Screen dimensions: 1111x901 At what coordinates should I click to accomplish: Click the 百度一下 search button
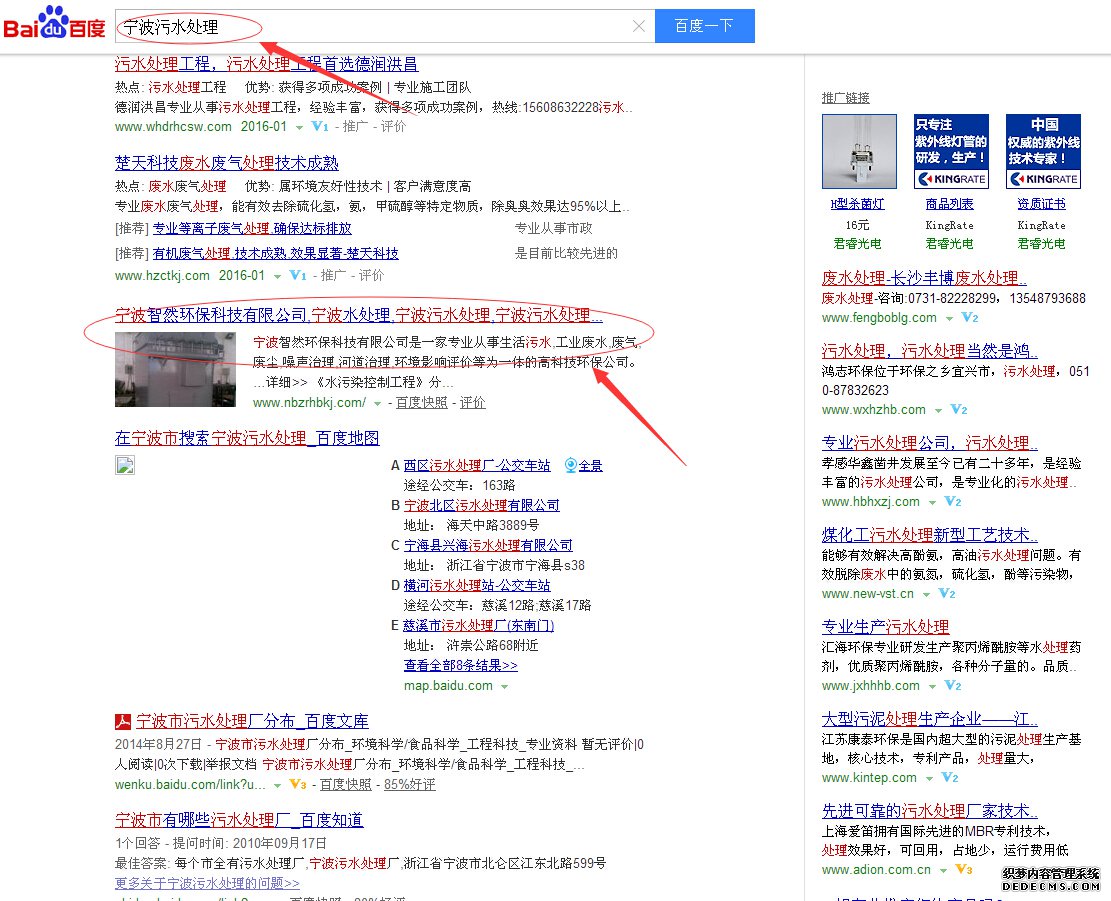pos(704,26)
